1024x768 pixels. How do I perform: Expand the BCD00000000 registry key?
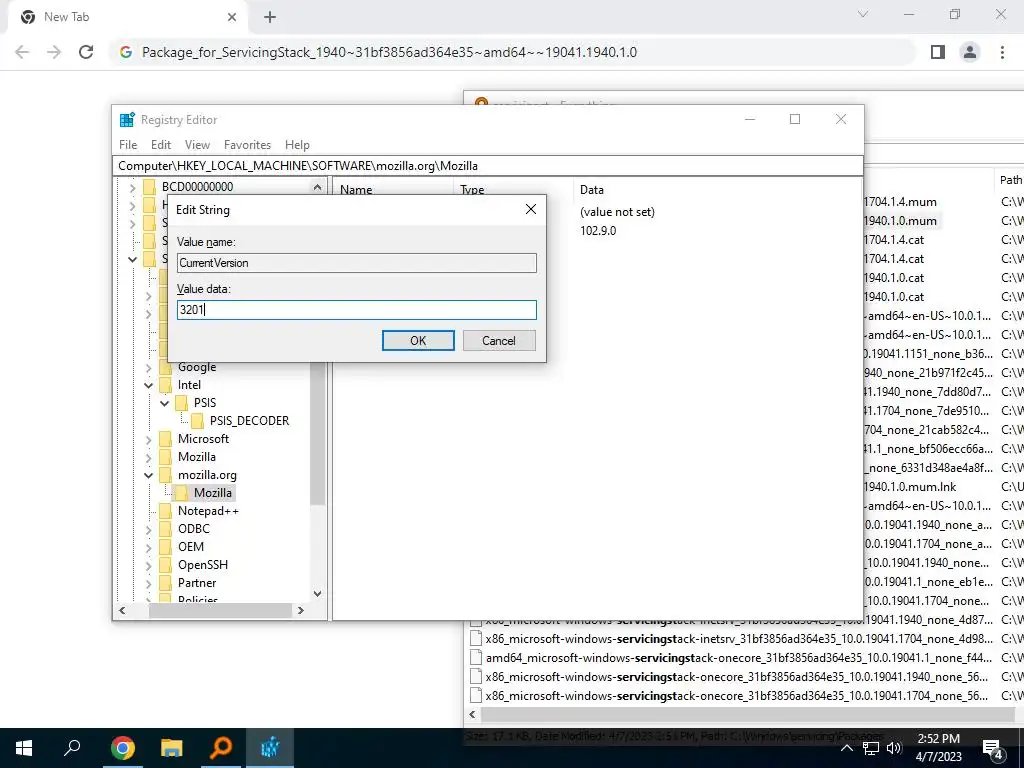coord(133,187)
